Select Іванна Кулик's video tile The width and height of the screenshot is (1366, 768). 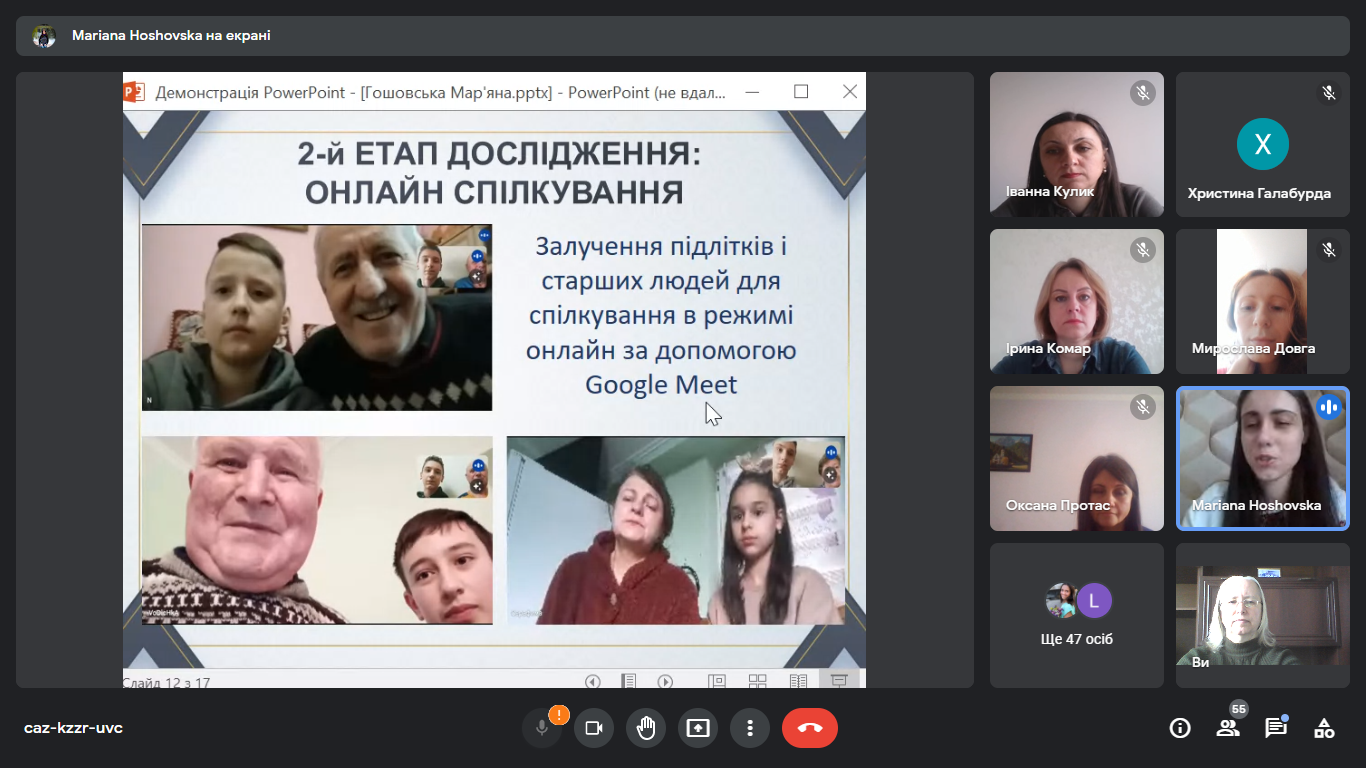1077,144
